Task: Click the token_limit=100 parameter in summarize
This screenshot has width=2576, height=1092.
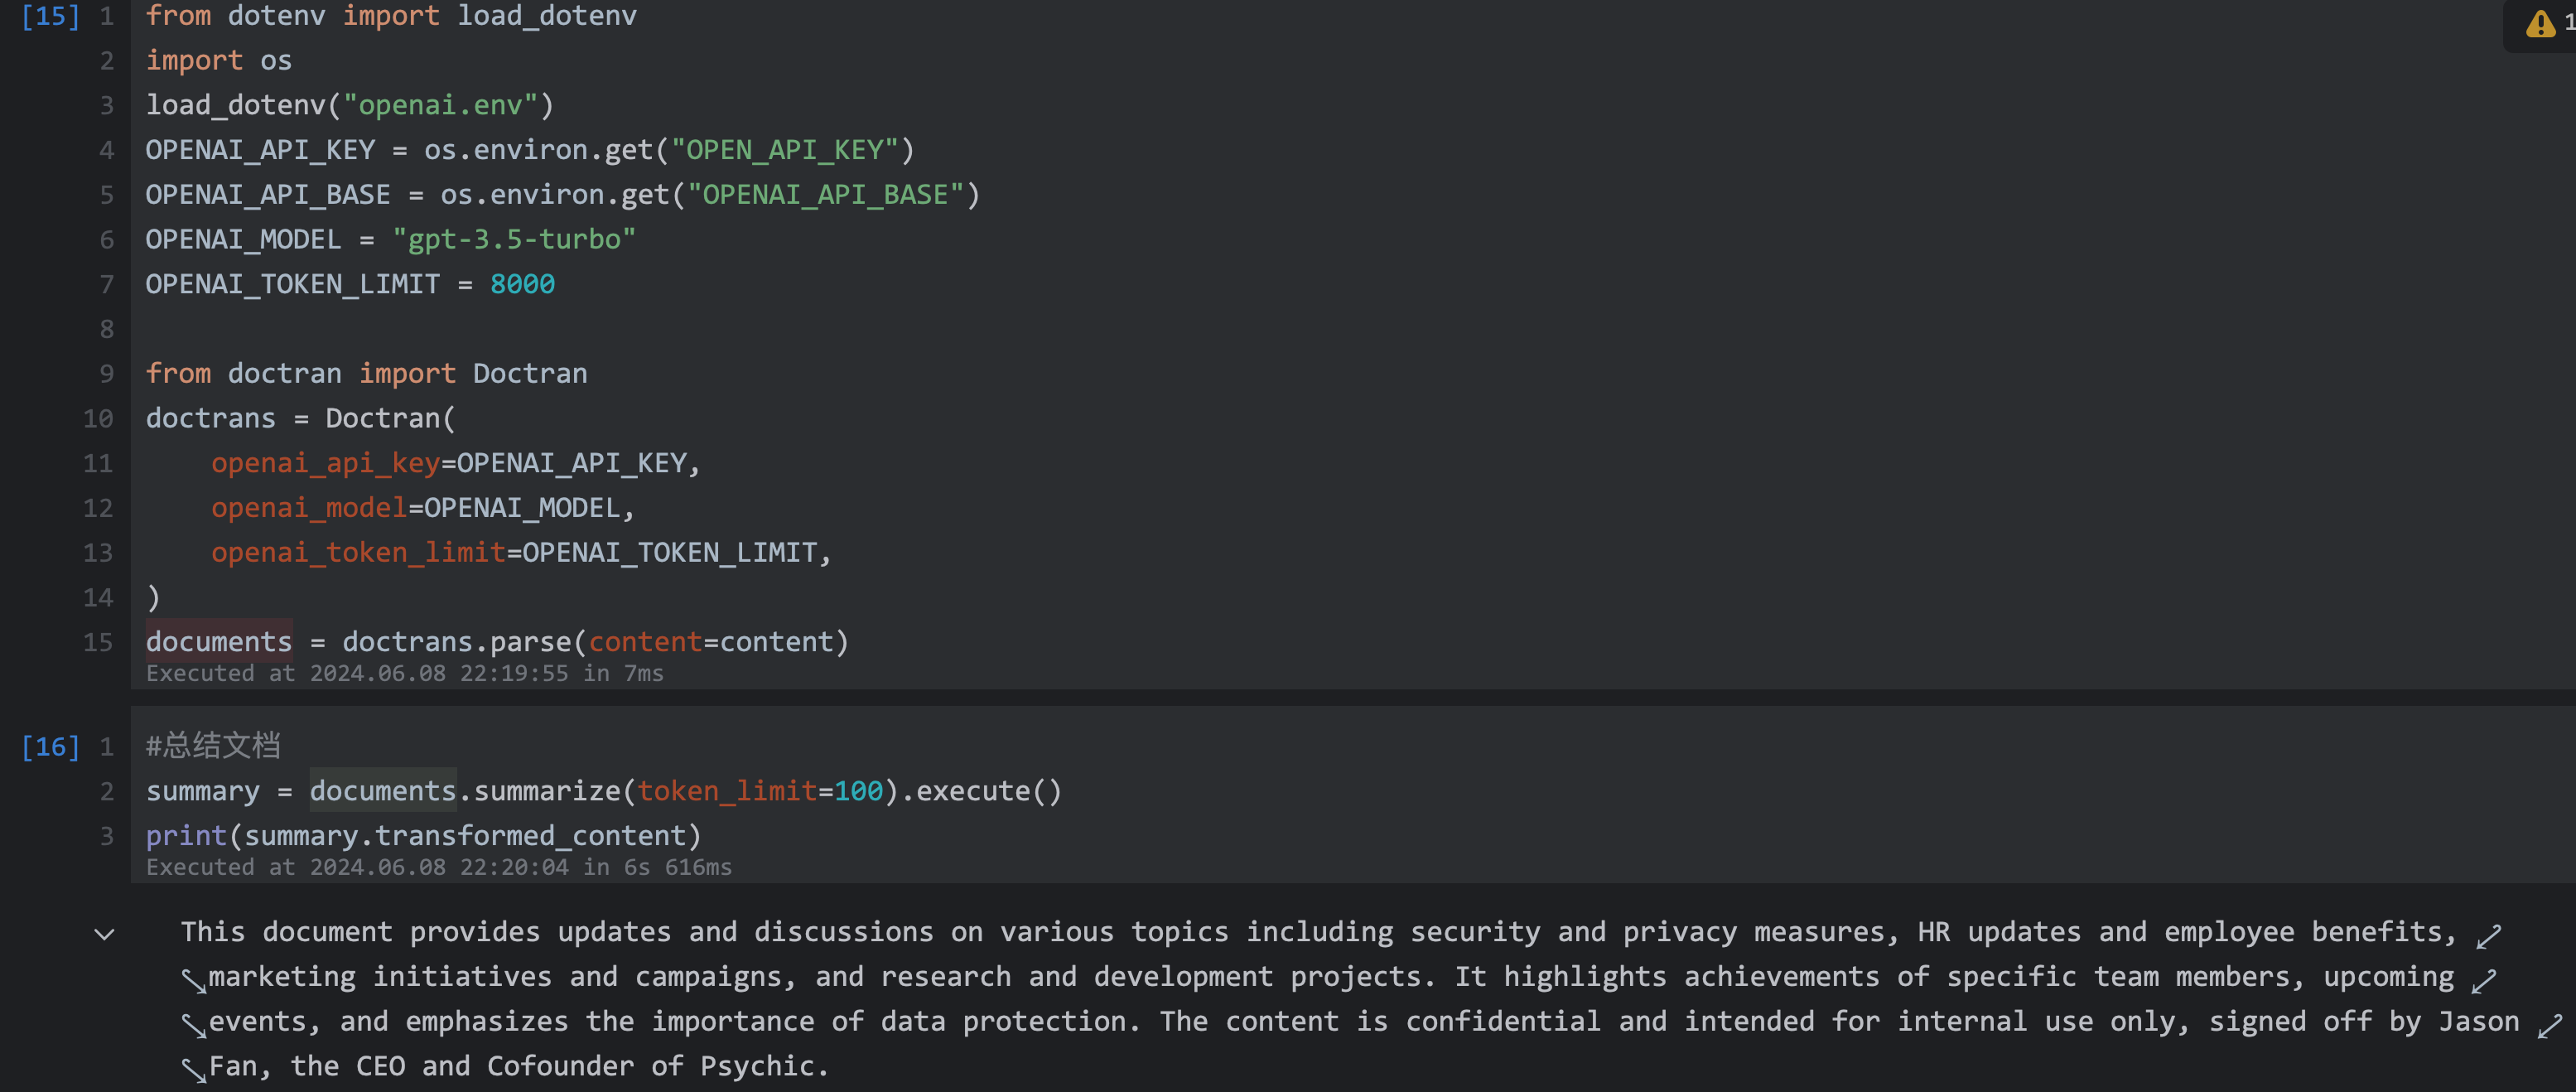Action: (760, 791)
